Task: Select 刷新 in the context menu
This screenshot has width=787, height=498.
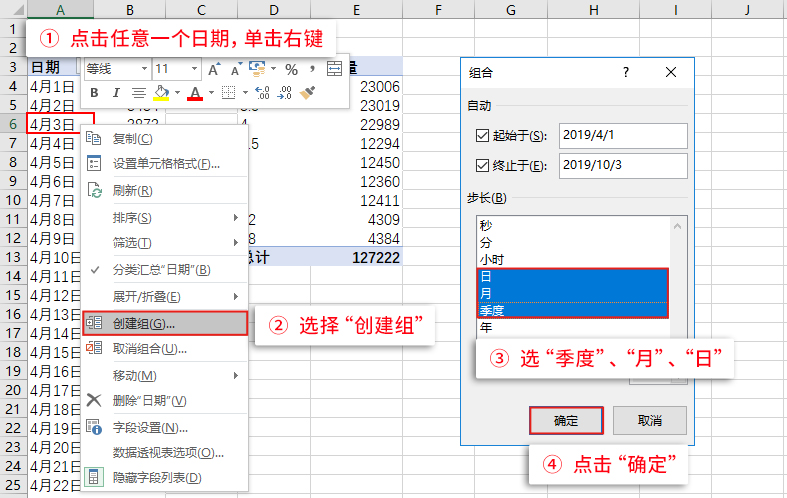Action: pyautogui.click(x=165, y=191)
